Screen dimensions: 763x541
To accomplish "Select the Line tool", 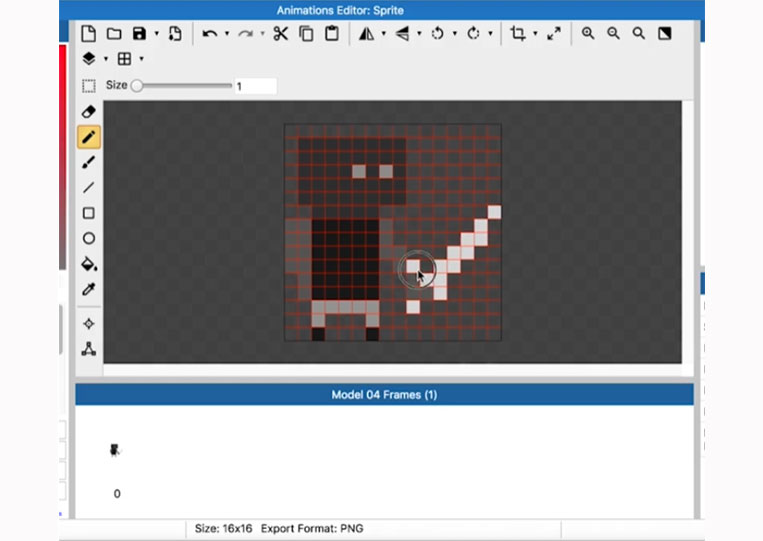I will point(89,188).
